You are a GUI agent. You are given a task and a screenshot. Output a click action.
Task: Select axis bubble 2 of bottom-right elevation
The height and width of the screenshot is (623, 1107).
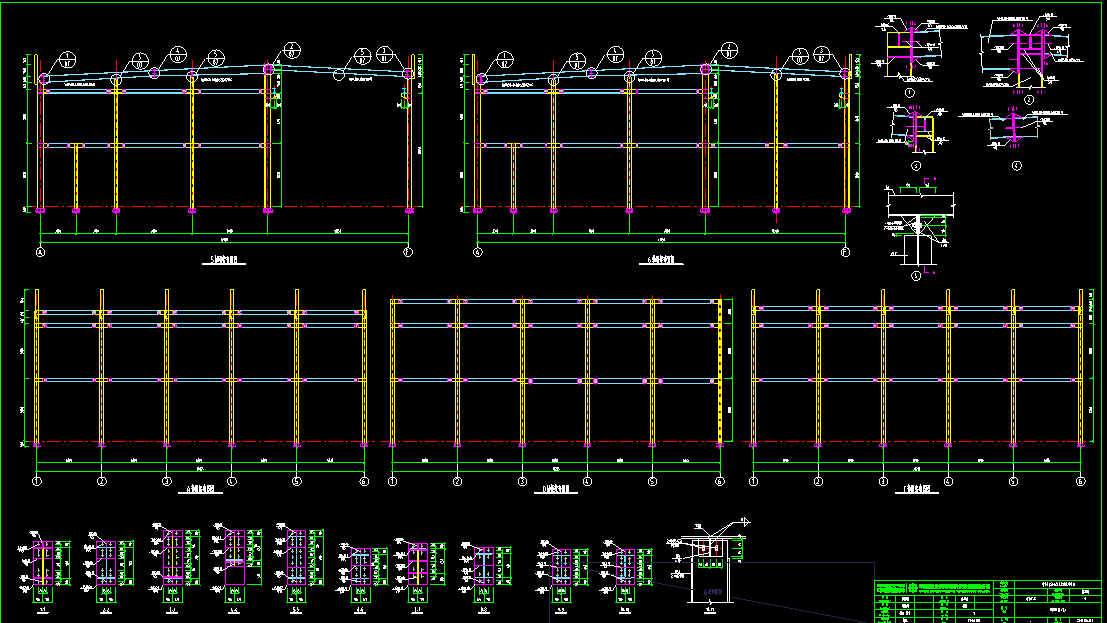[x=818, y=481]
